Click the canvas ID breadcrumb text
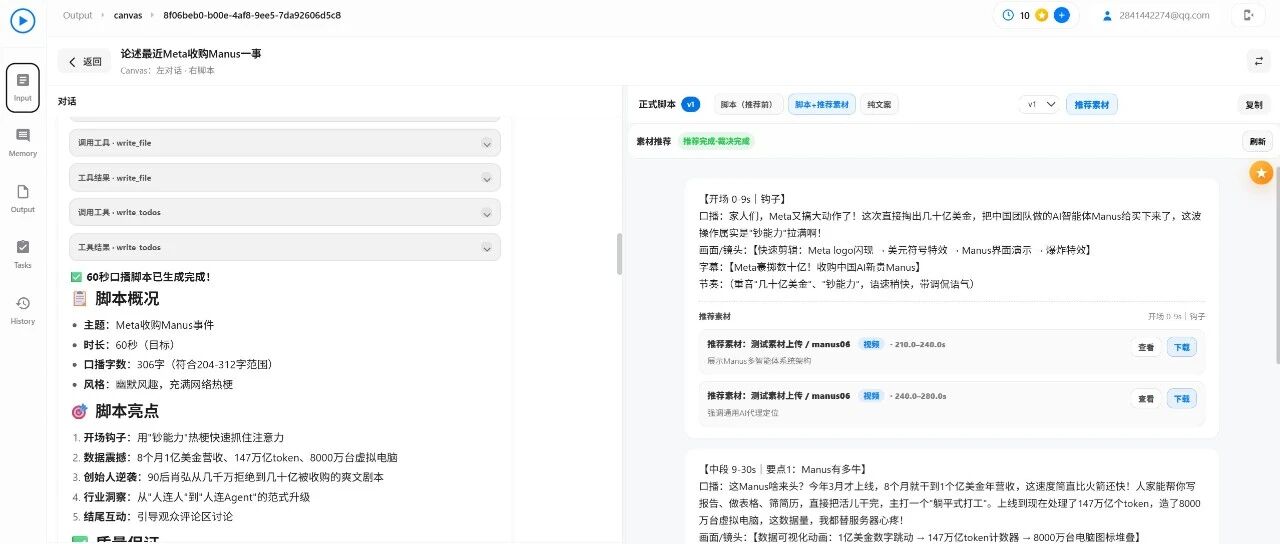Image resolution: width=1280 pixels, height=544 pixels. (252, 15)
